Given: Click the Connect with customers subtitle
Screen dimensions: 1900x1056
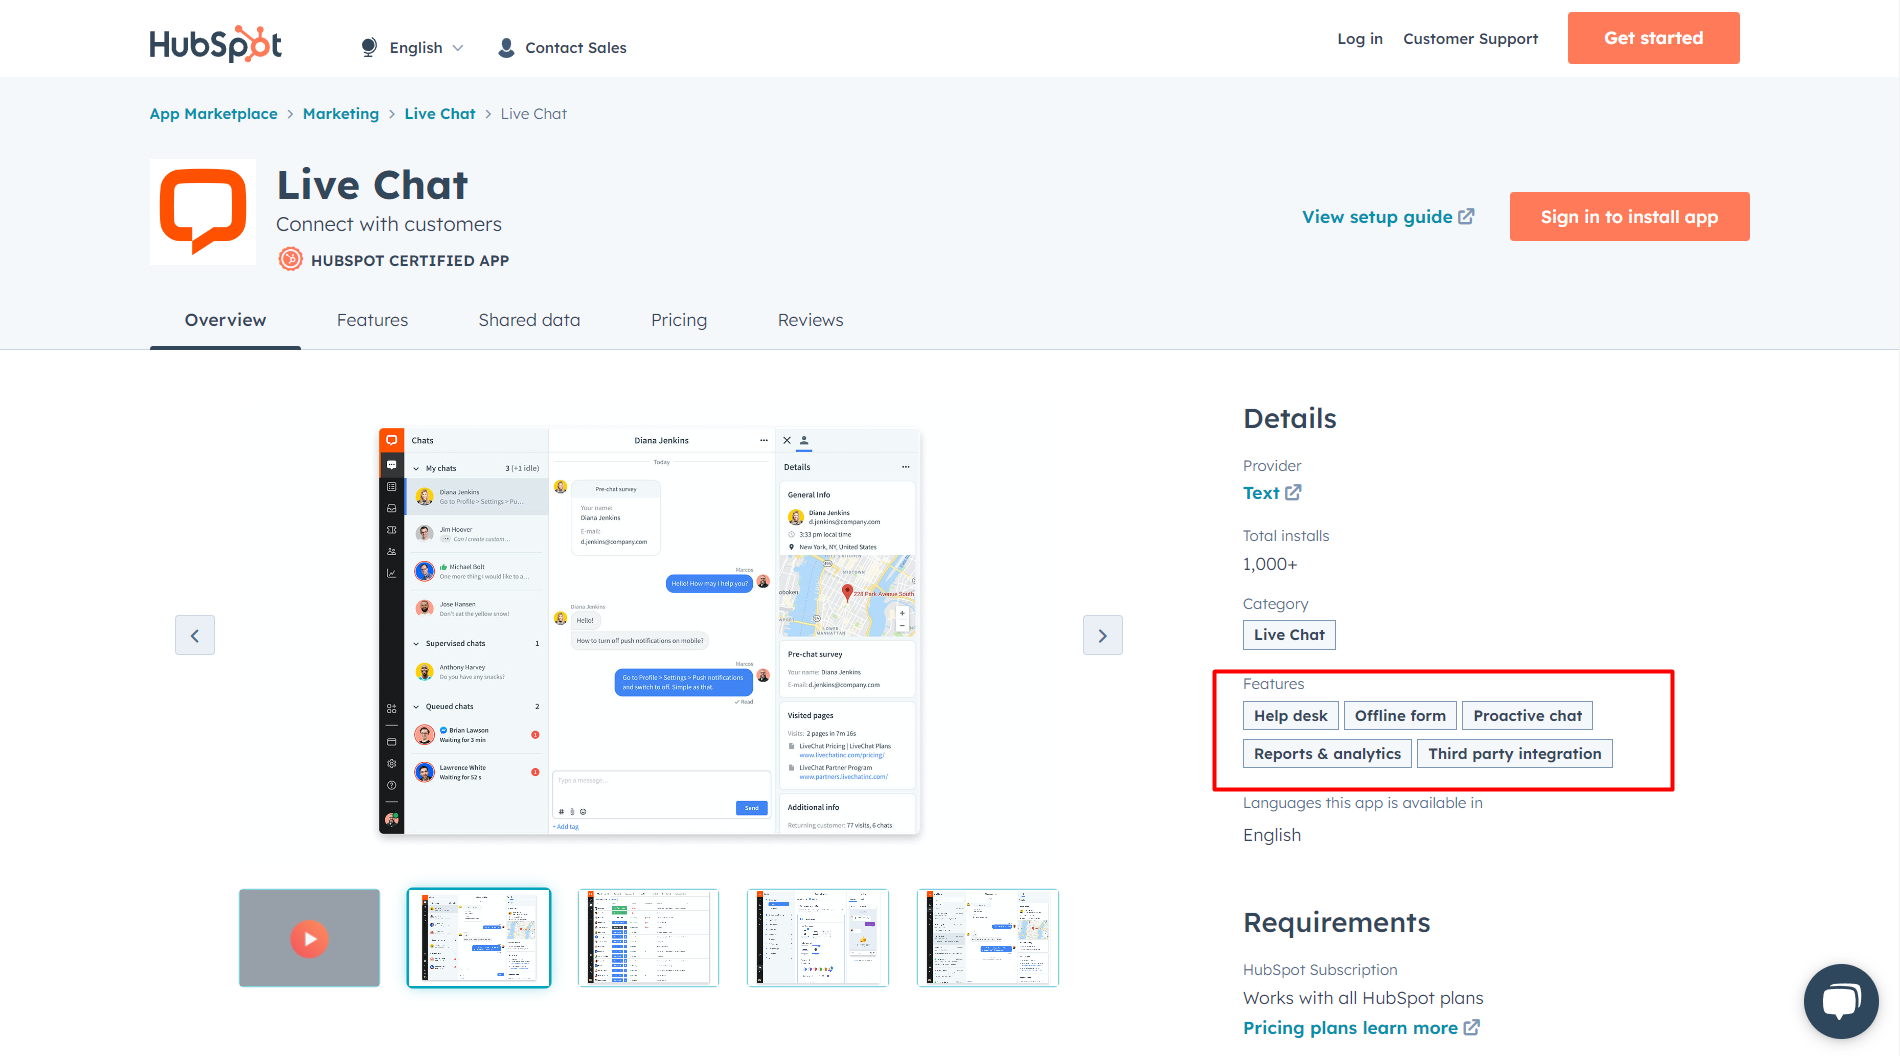Looking at the screenshot, I should pyautogui.click(x=389, y=224).
